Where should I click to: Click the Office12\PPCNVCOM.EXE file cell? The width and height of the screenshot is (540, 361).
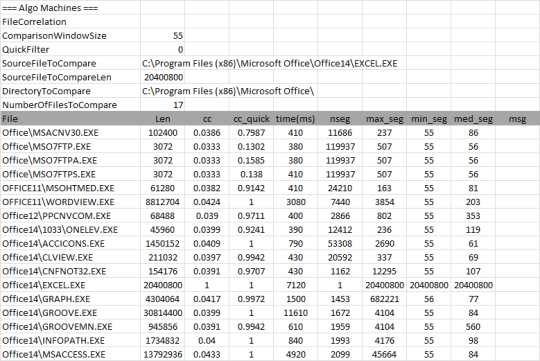(70, 216)
